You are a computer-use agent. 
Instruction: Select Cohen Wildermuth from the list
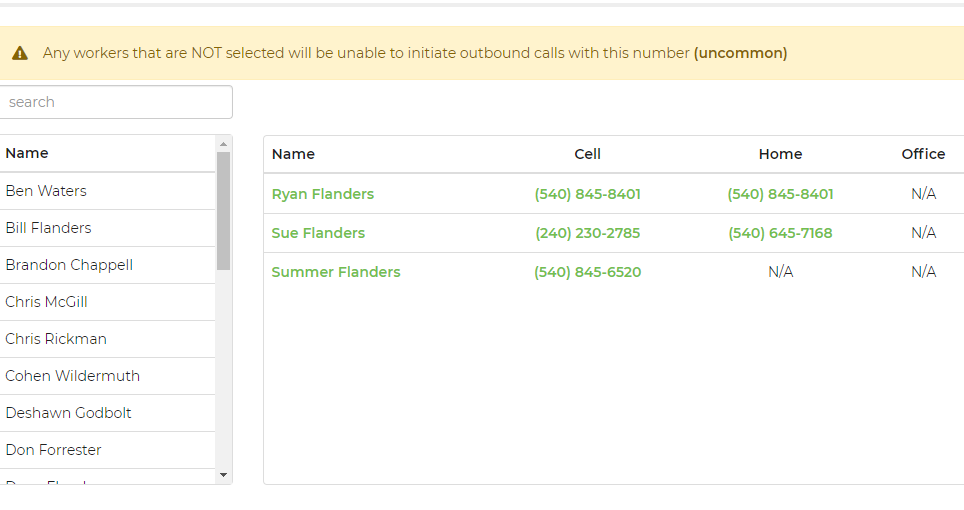click(72, 376)
